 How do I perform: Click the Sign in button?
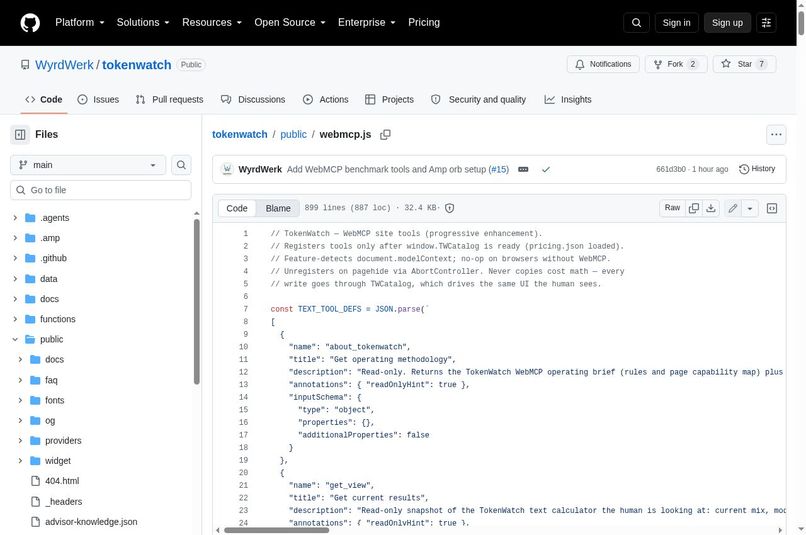coord(676,23)
